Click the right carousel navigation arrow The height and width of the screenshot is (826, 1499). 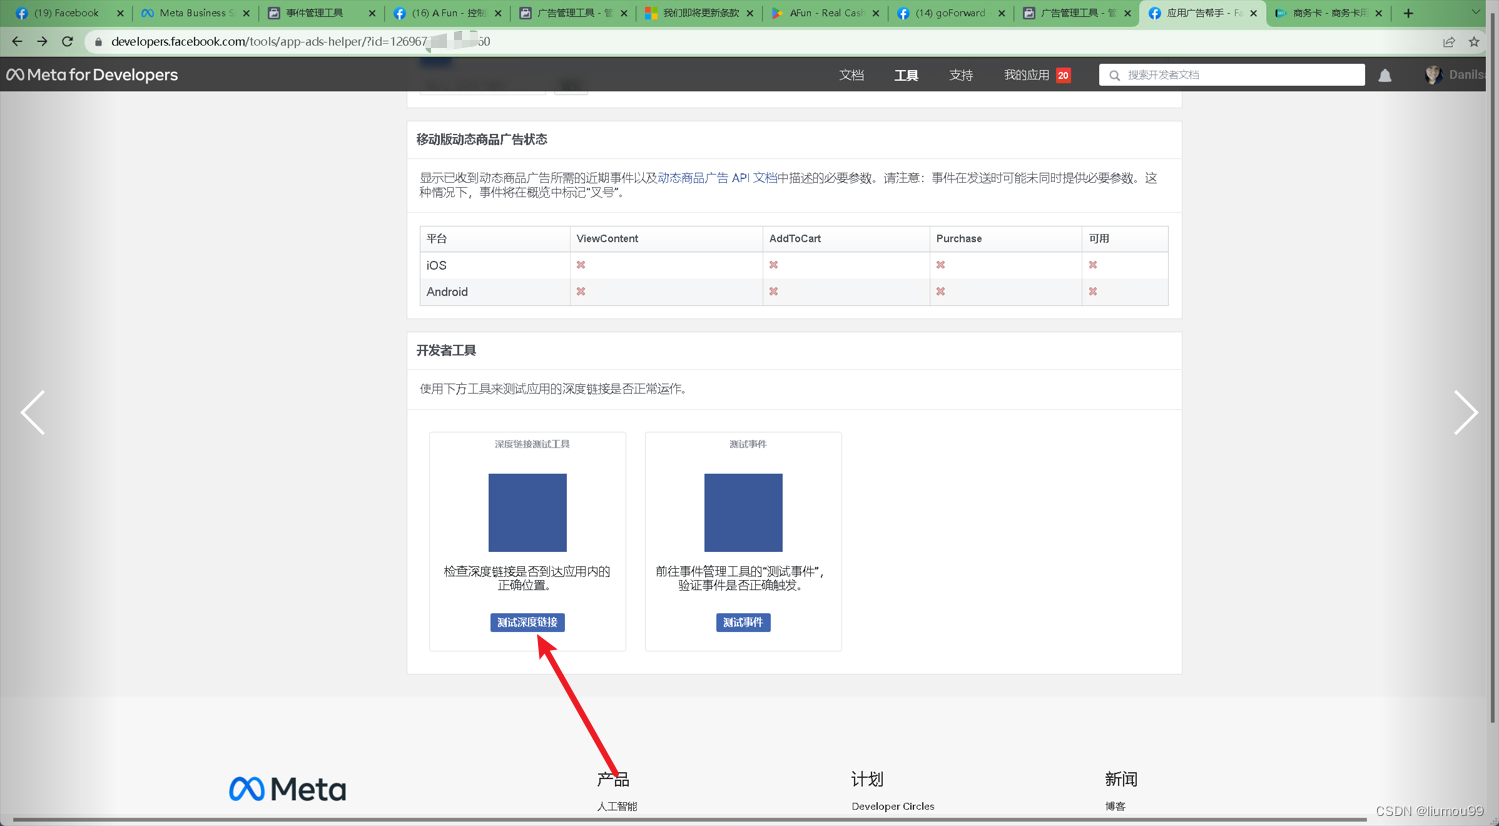[1466, 413]
